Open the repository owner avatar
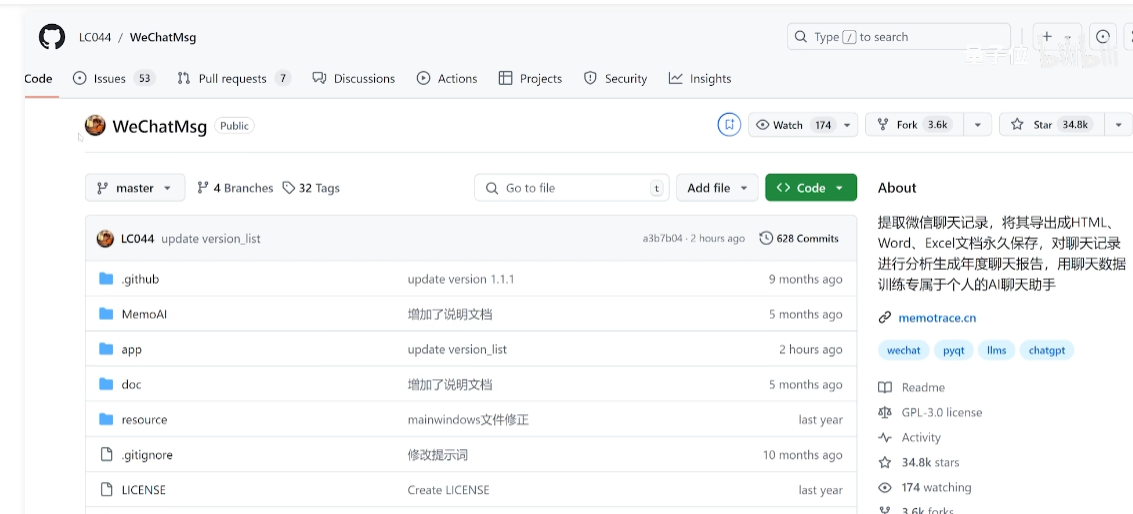 tap(95, 125)
